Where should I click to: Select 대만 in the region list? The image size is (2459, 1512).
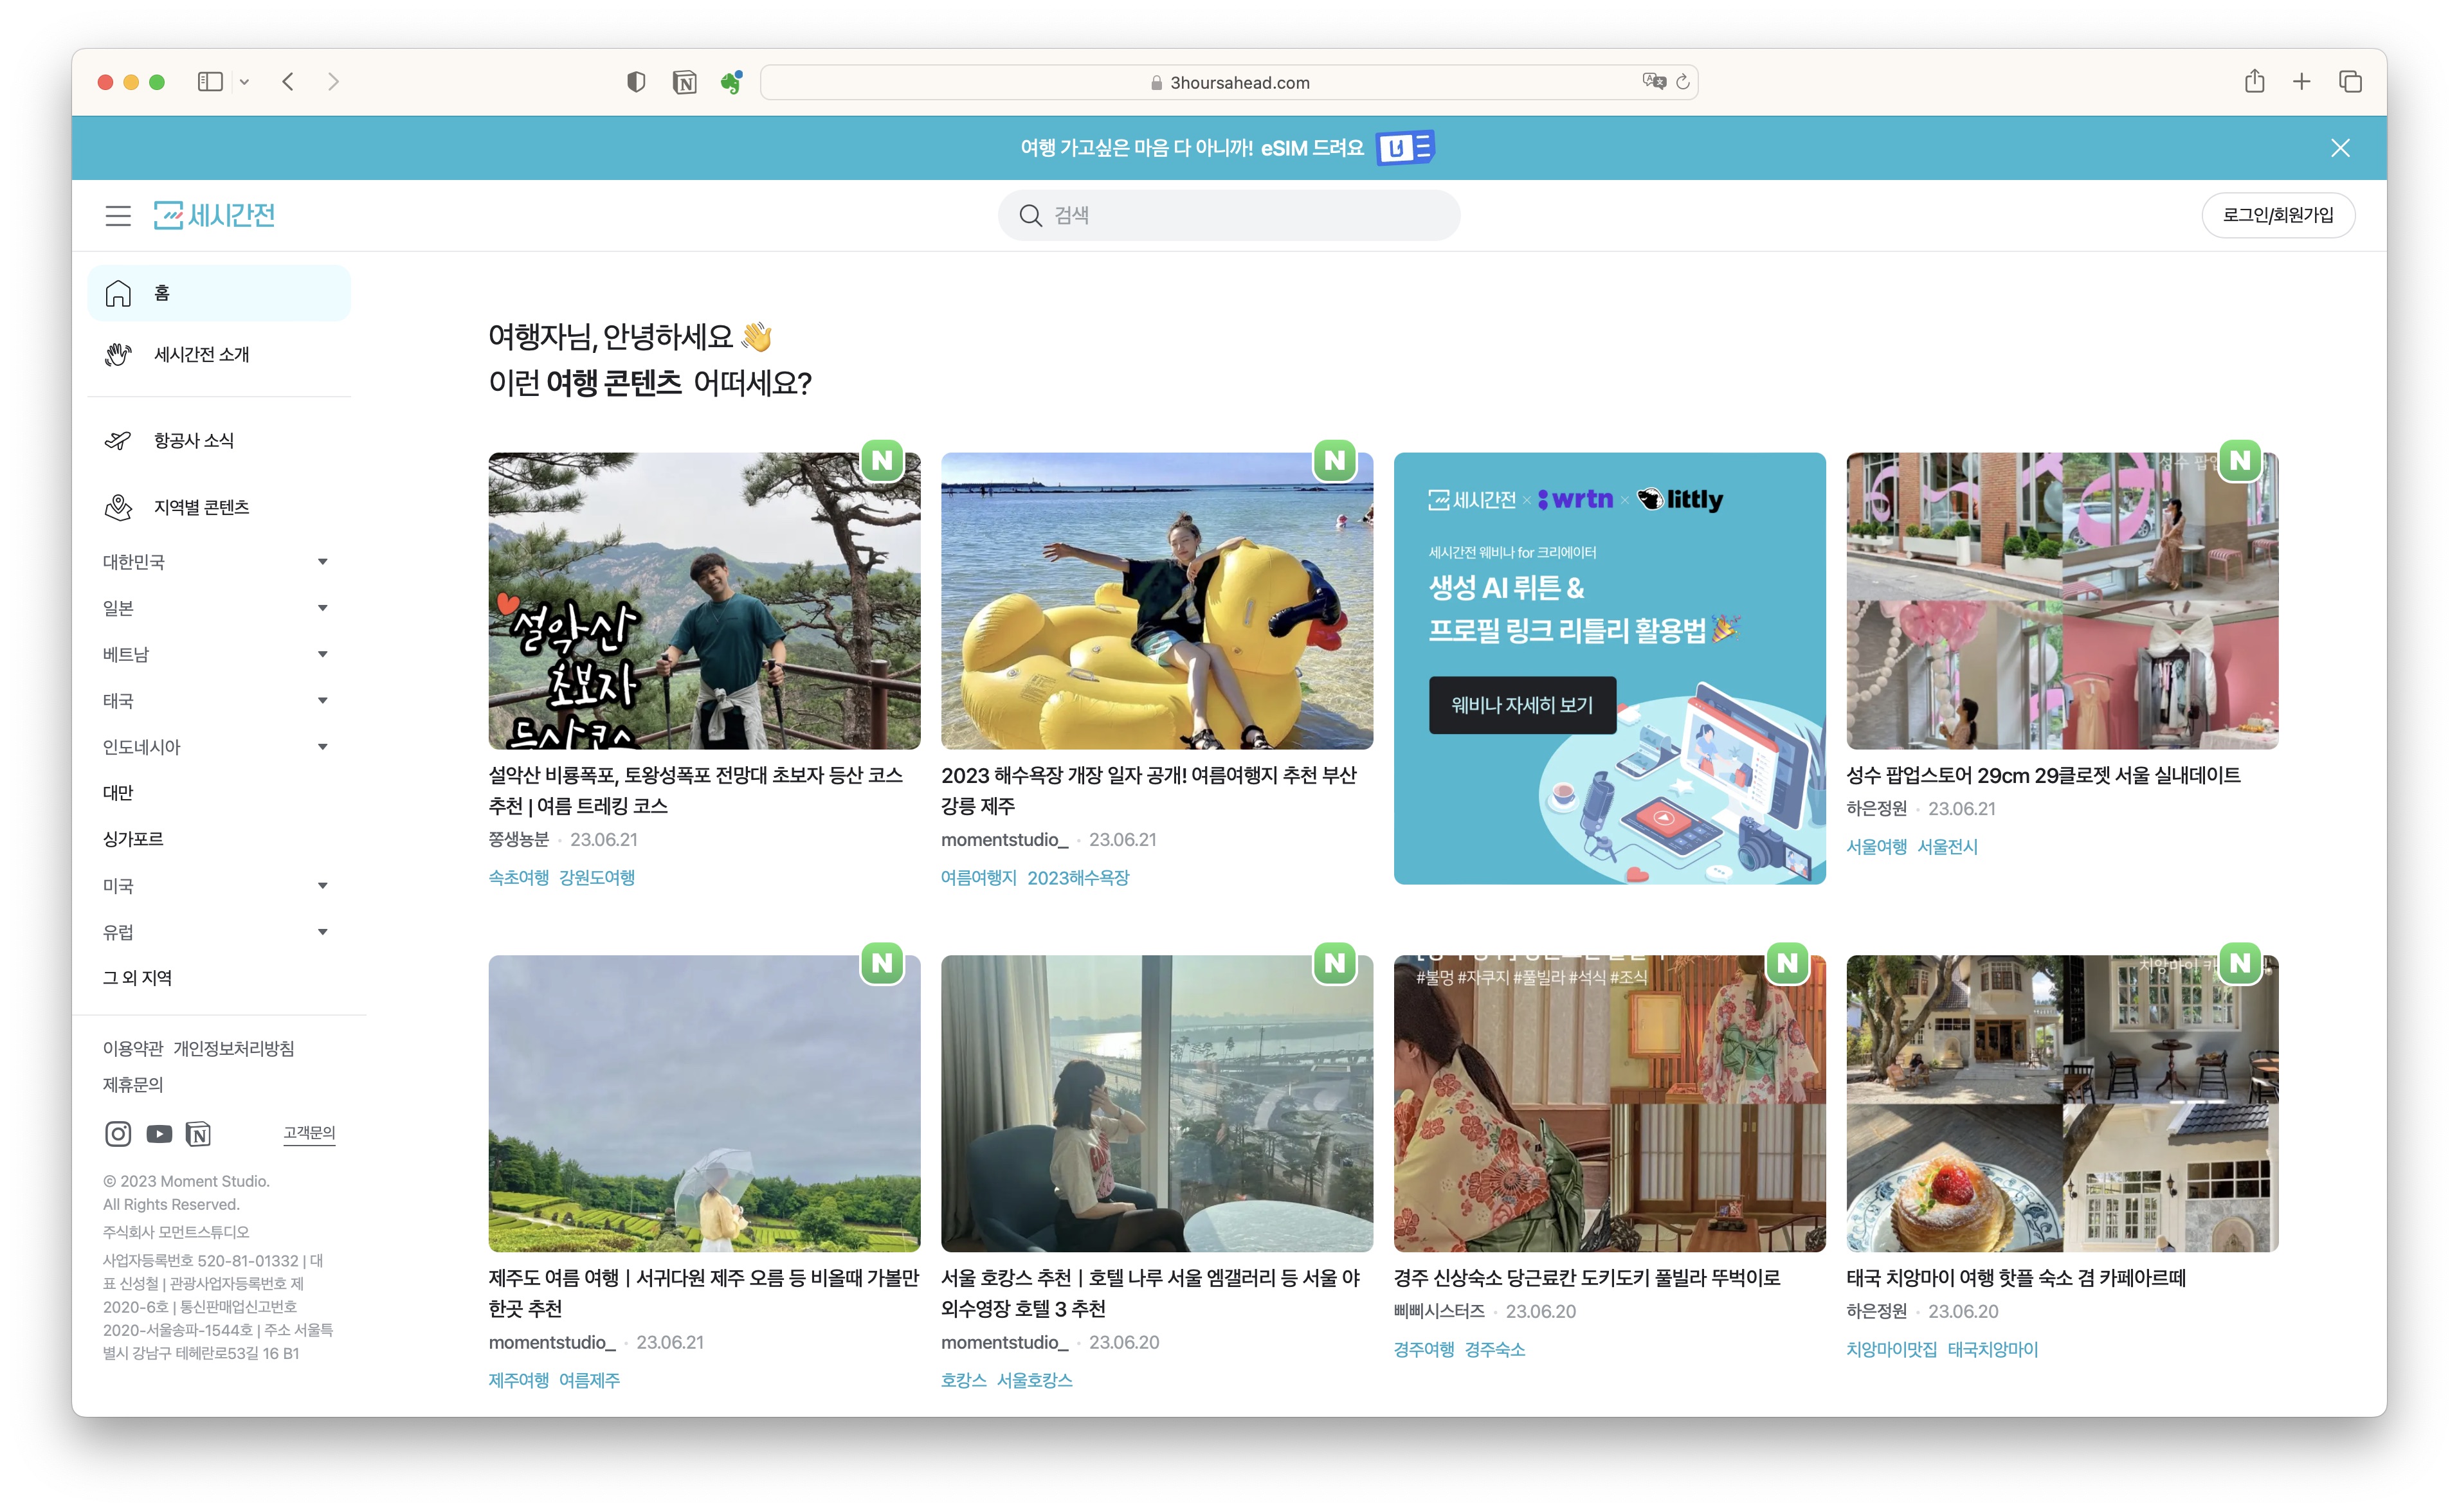(x=118, y=793)
